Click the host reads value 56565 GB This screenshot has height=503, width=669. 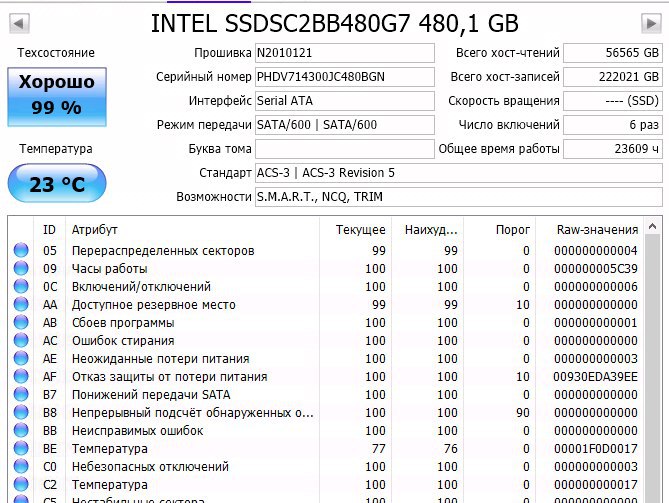coord(613,53)
